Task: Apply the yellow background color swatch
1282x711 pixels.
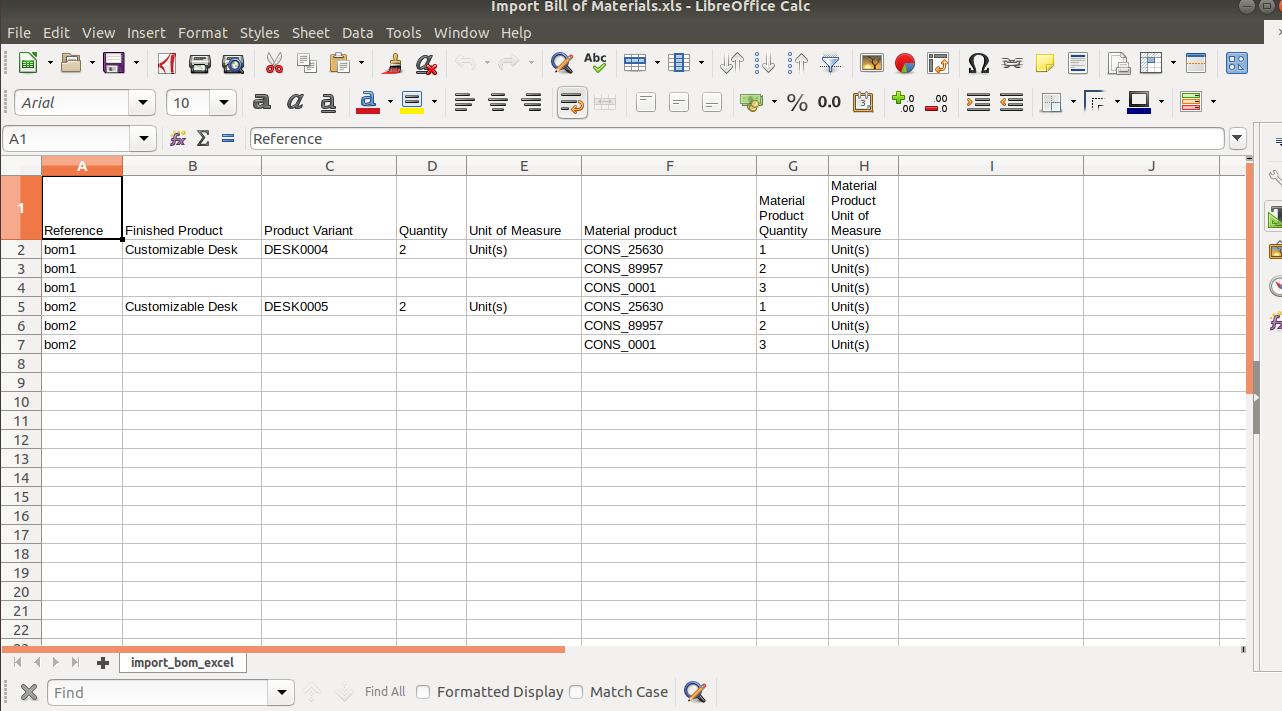Action: pyautogui.click(x=411, y=102)
